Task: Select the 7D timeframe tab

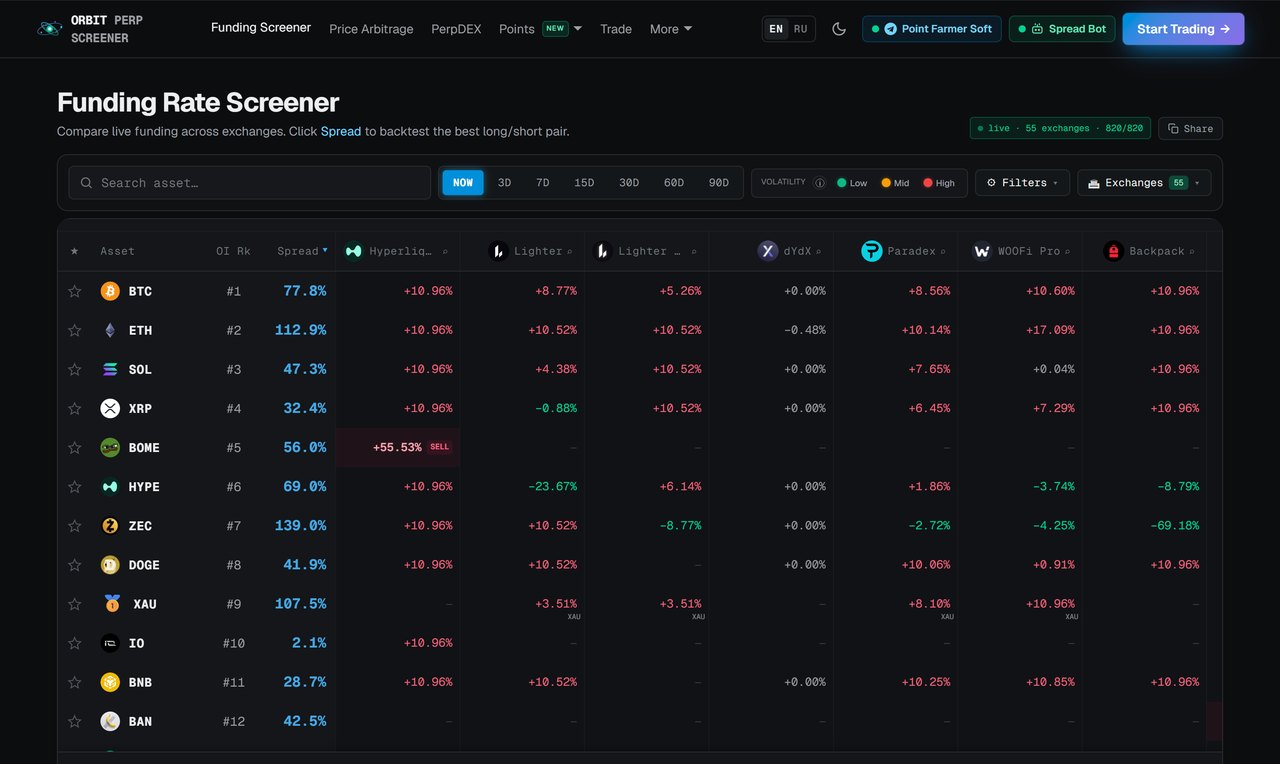Action: click(543, 183)
